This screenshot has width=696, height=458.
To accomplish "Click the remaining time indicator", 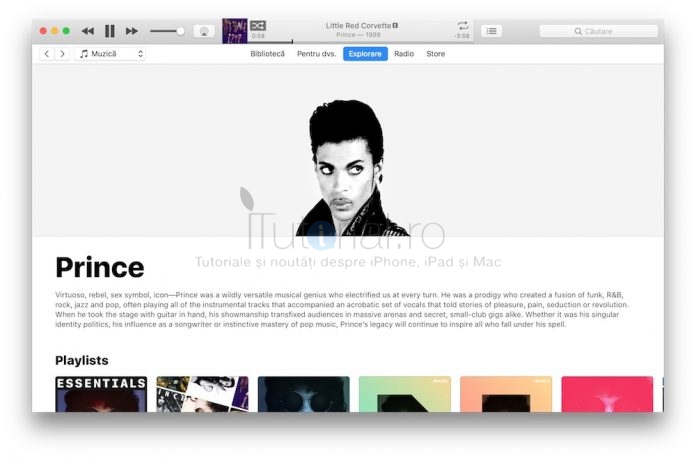I will click(462, 36).
